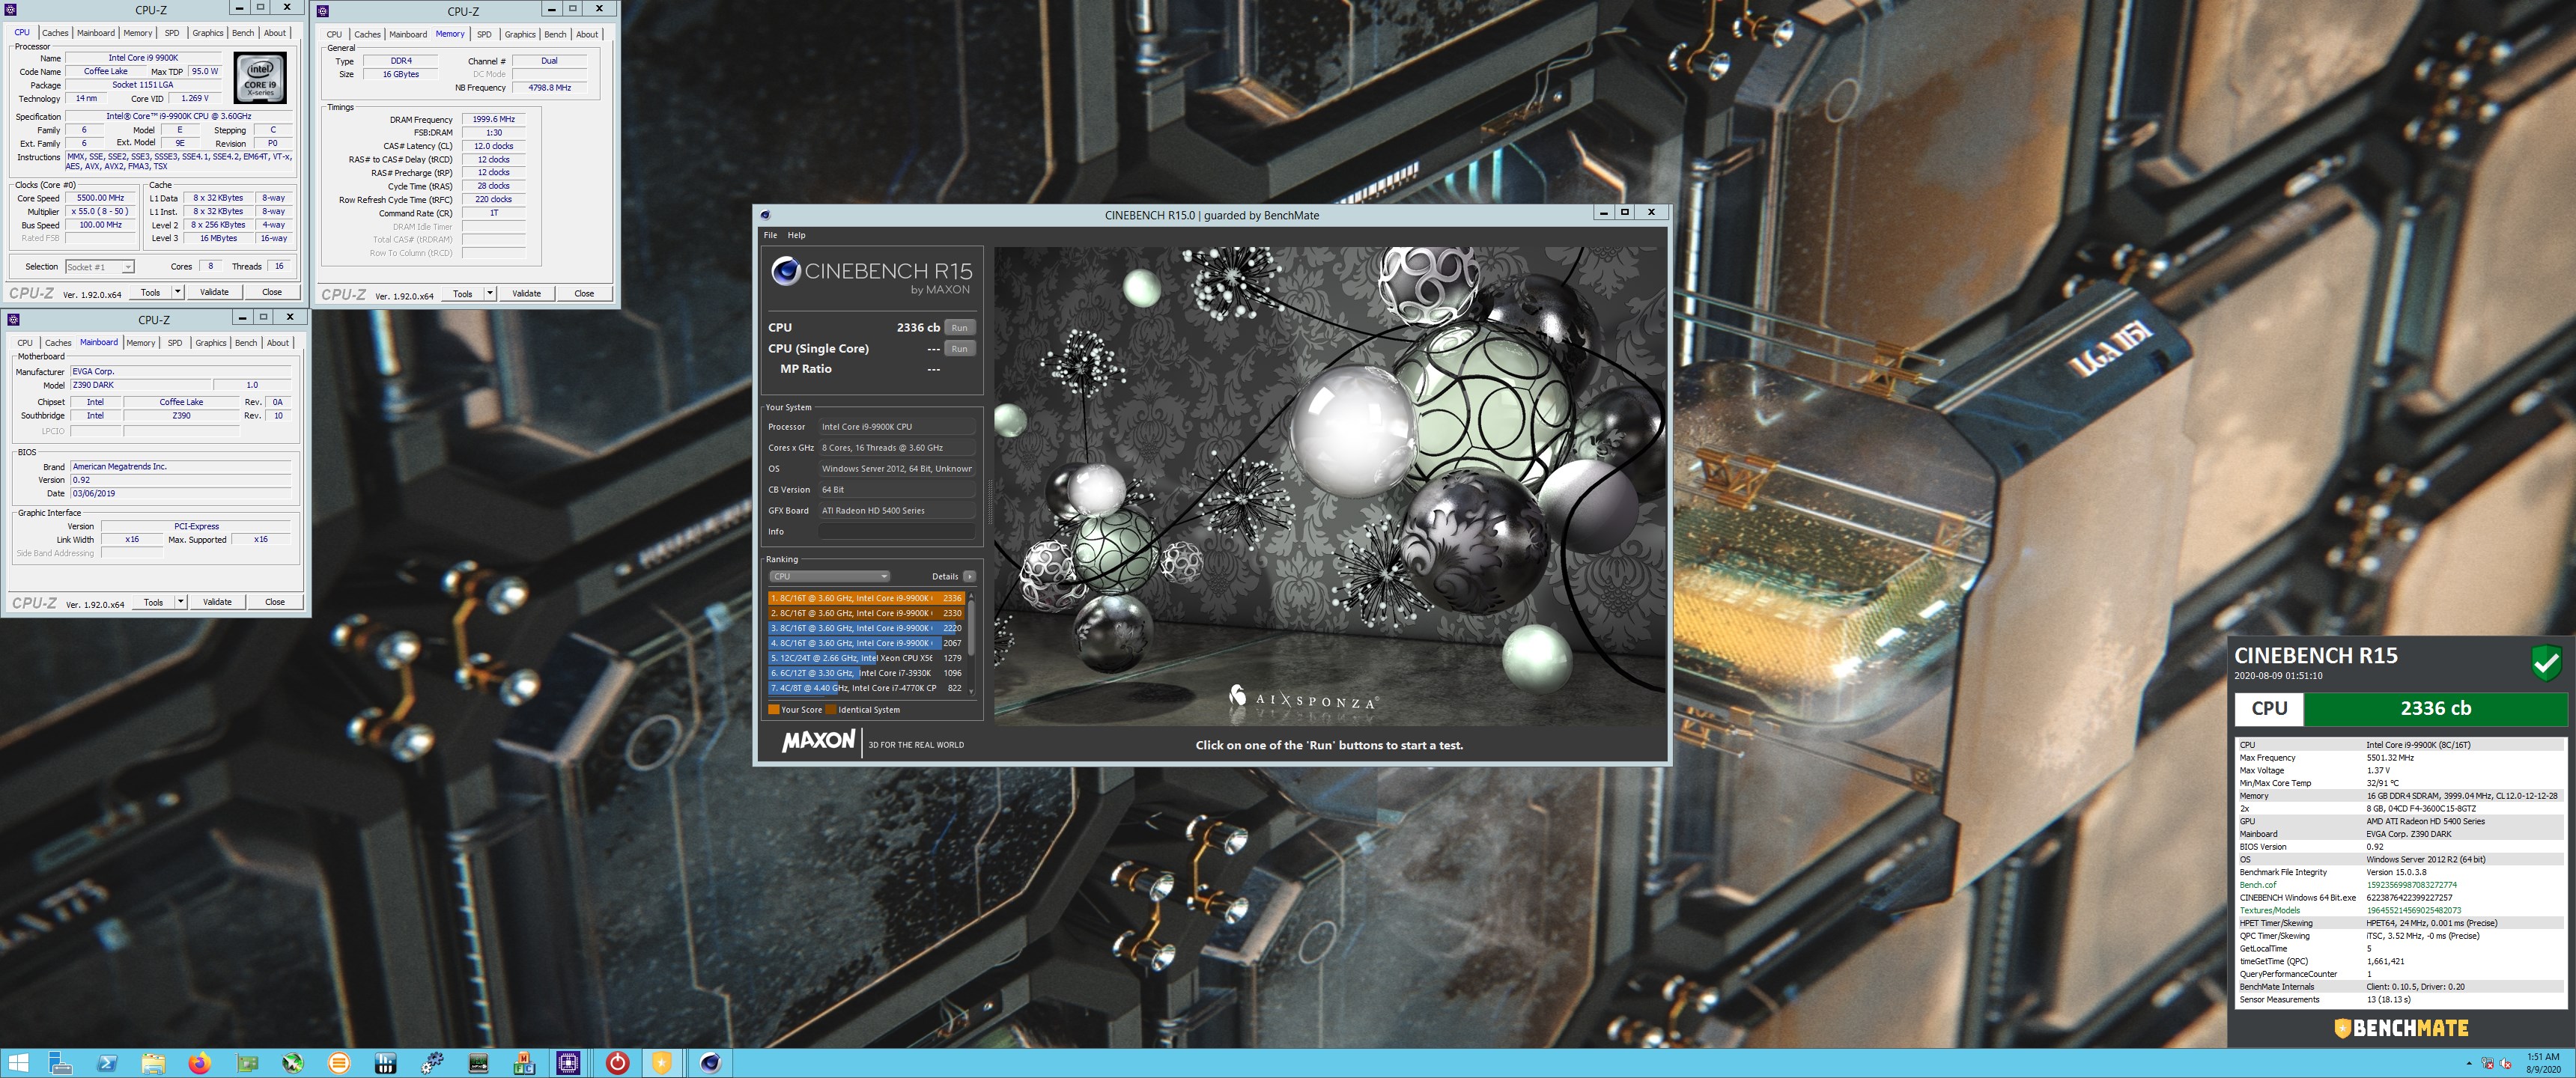Click the red power button taskbar icon
The height and width of the screenshot is (1078, 2576).
click(618, 1063)
